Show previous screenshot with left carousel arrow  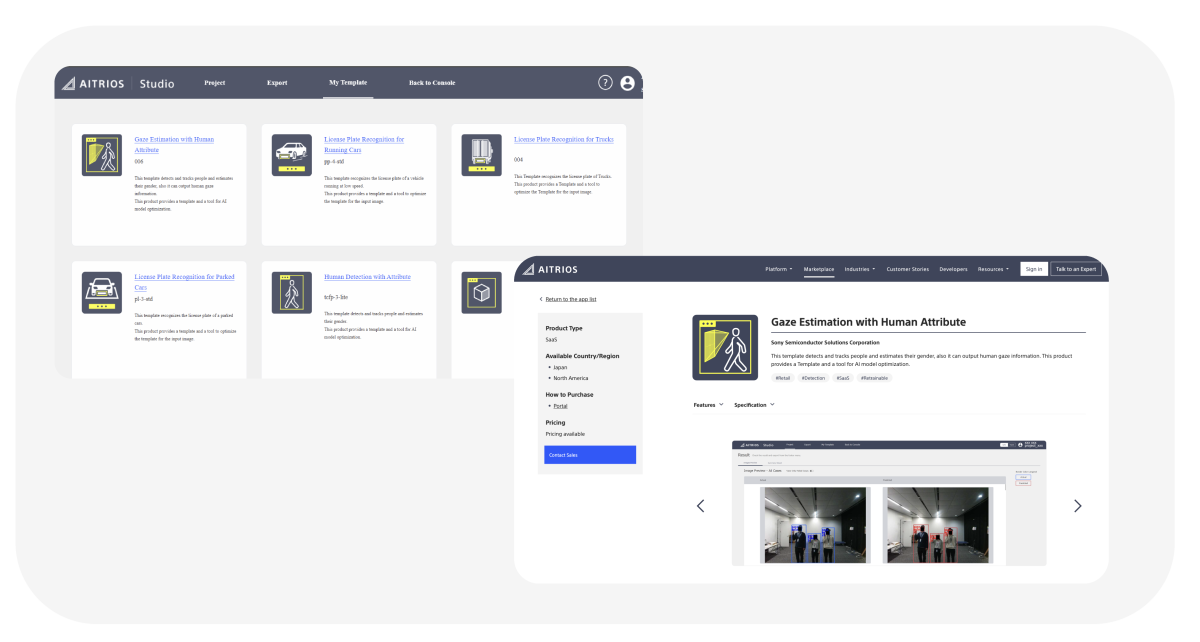[x=700, y=506]
